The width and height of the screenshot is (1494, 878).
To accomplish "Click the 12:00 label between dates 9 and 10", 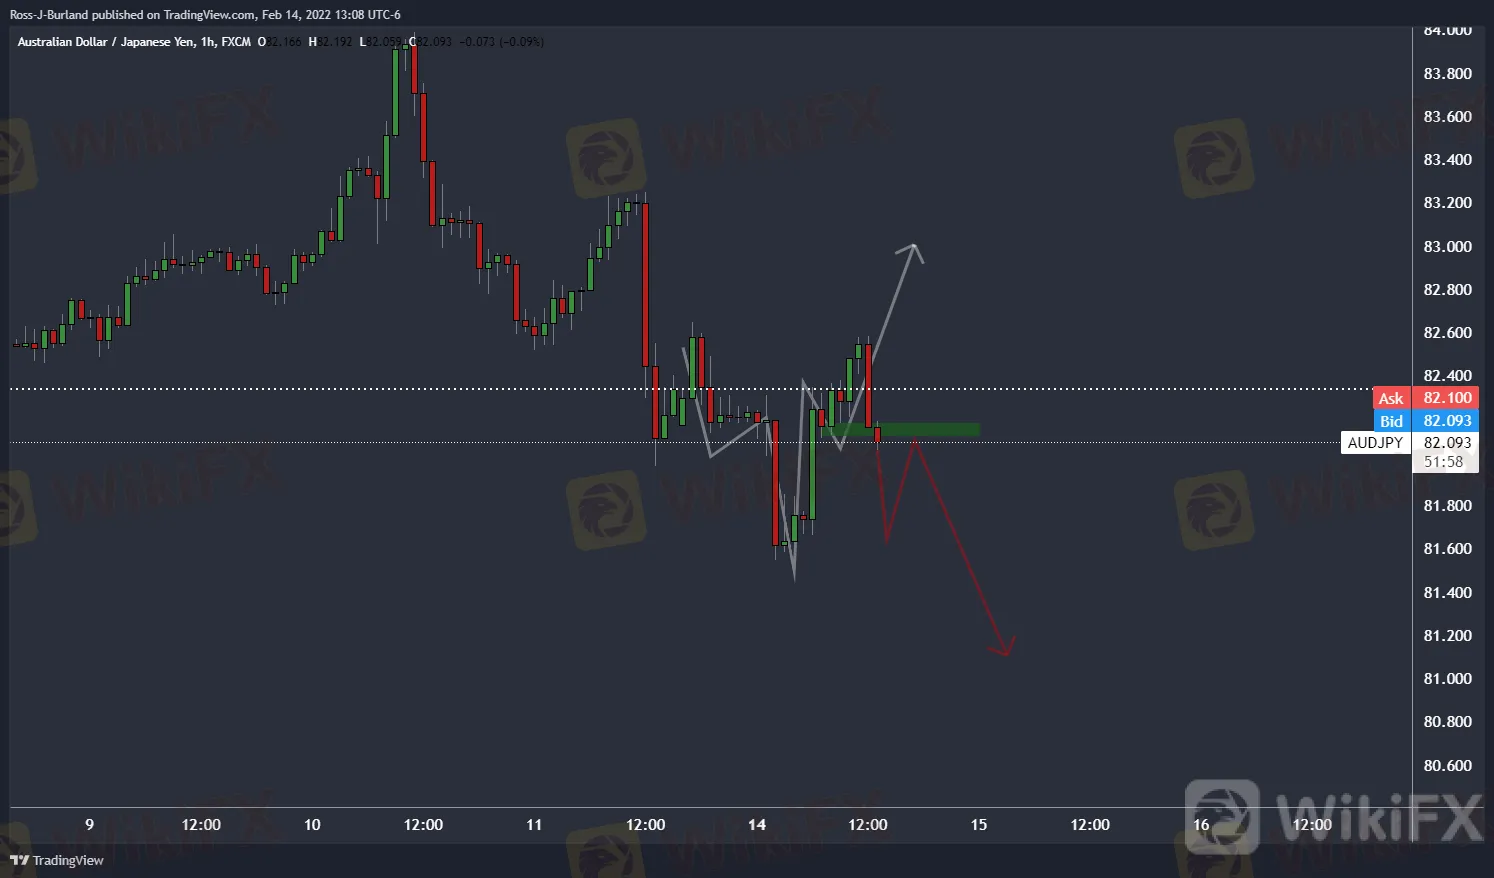I will [201, 825].
